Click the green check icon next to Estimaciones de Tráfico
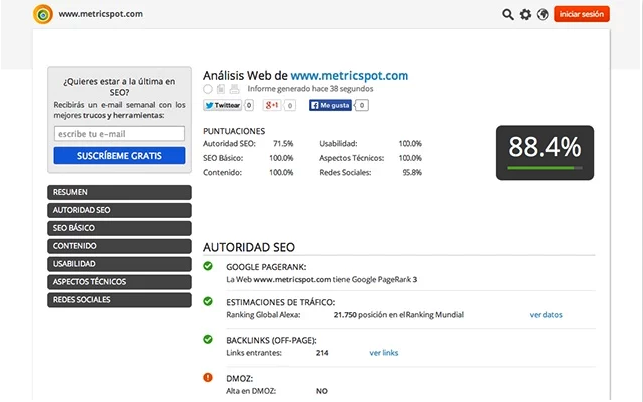Screen dimensions: 643x402 tap(208, 302)
